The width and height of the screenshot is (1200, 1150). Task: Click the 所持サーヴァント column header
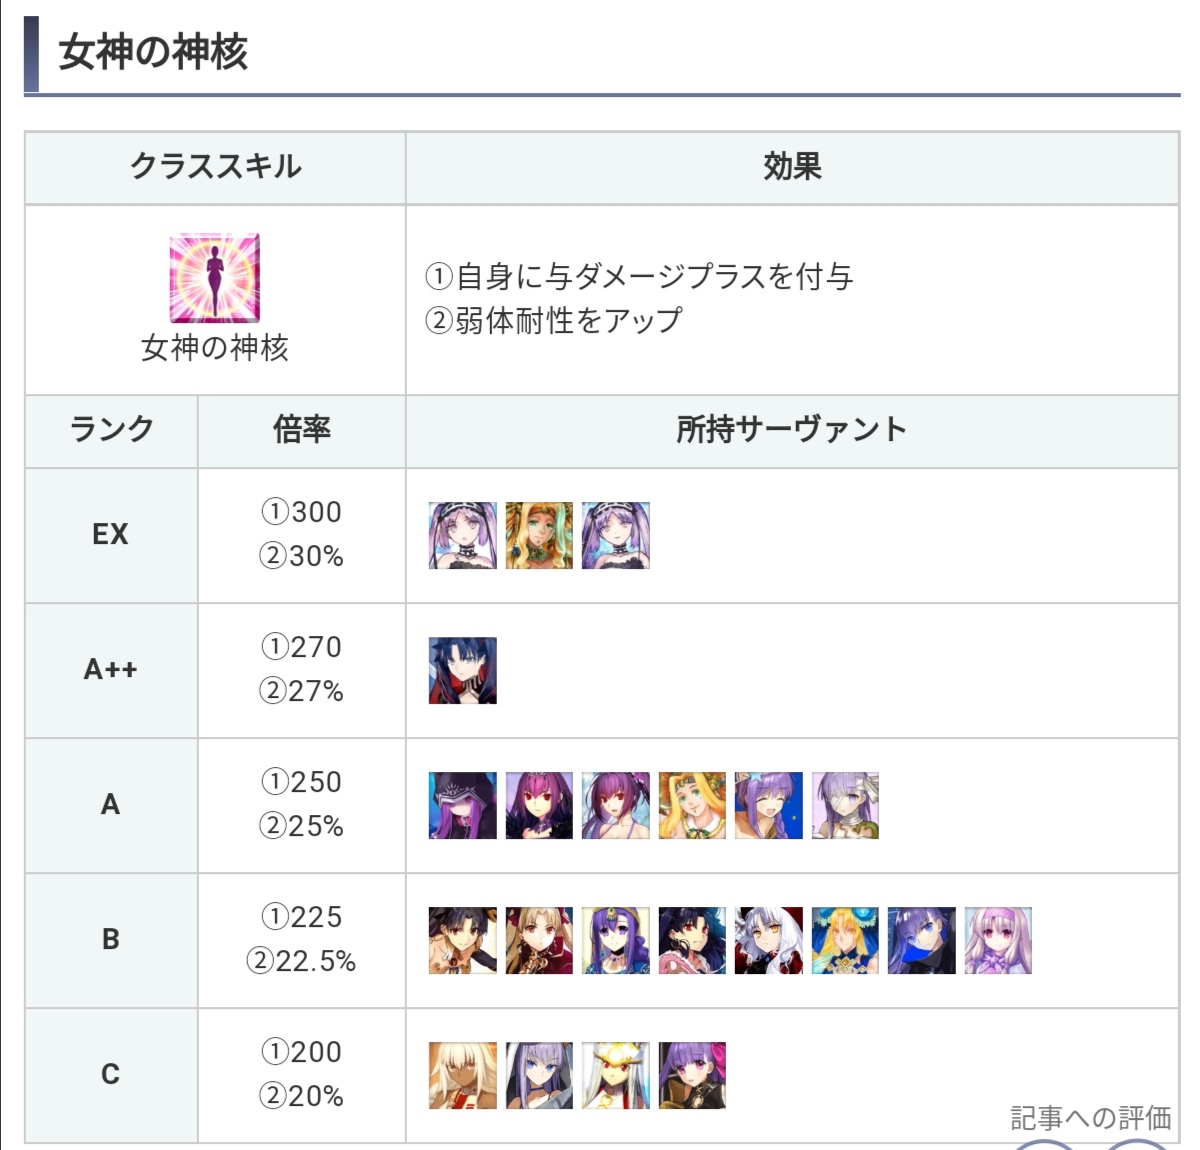point(792,430)
